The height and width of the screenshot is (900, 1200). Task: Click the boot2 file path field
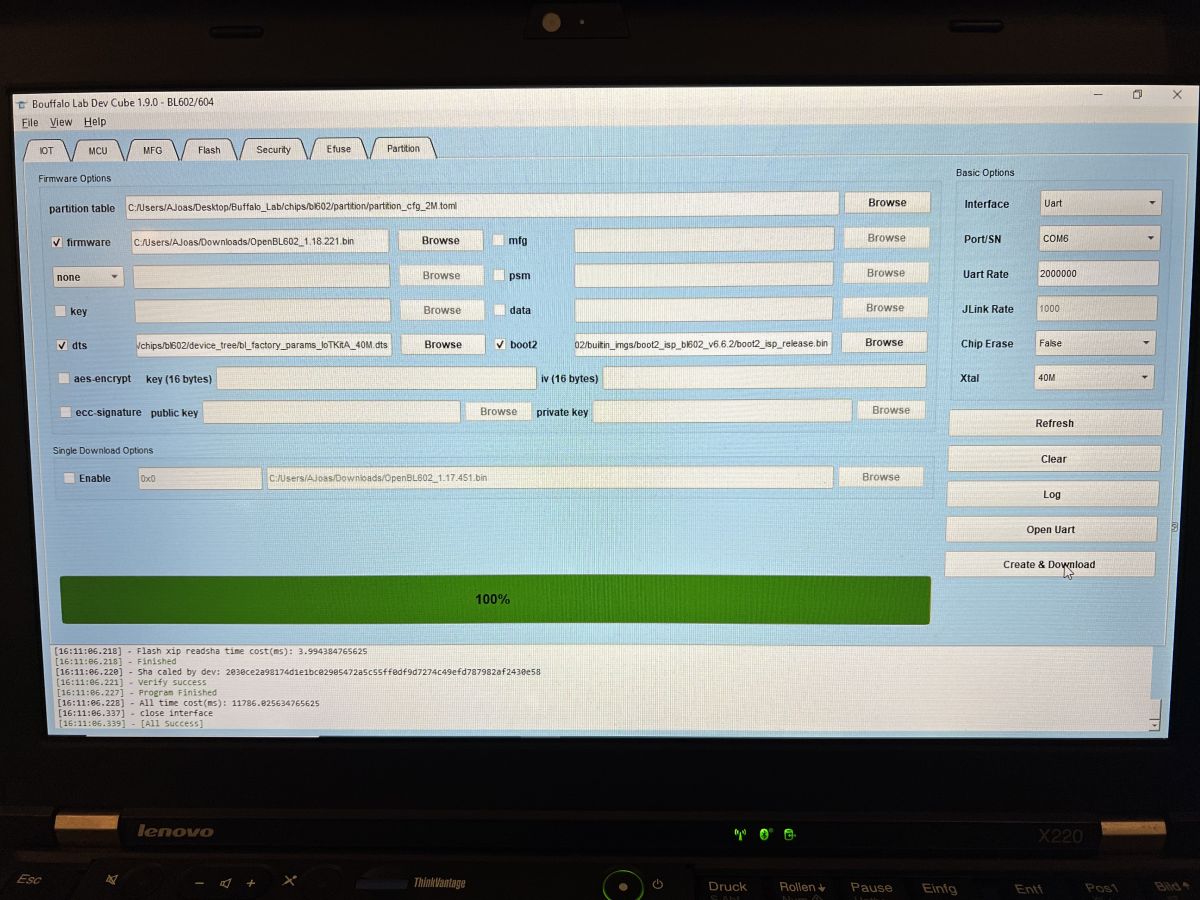click(703, 343)
